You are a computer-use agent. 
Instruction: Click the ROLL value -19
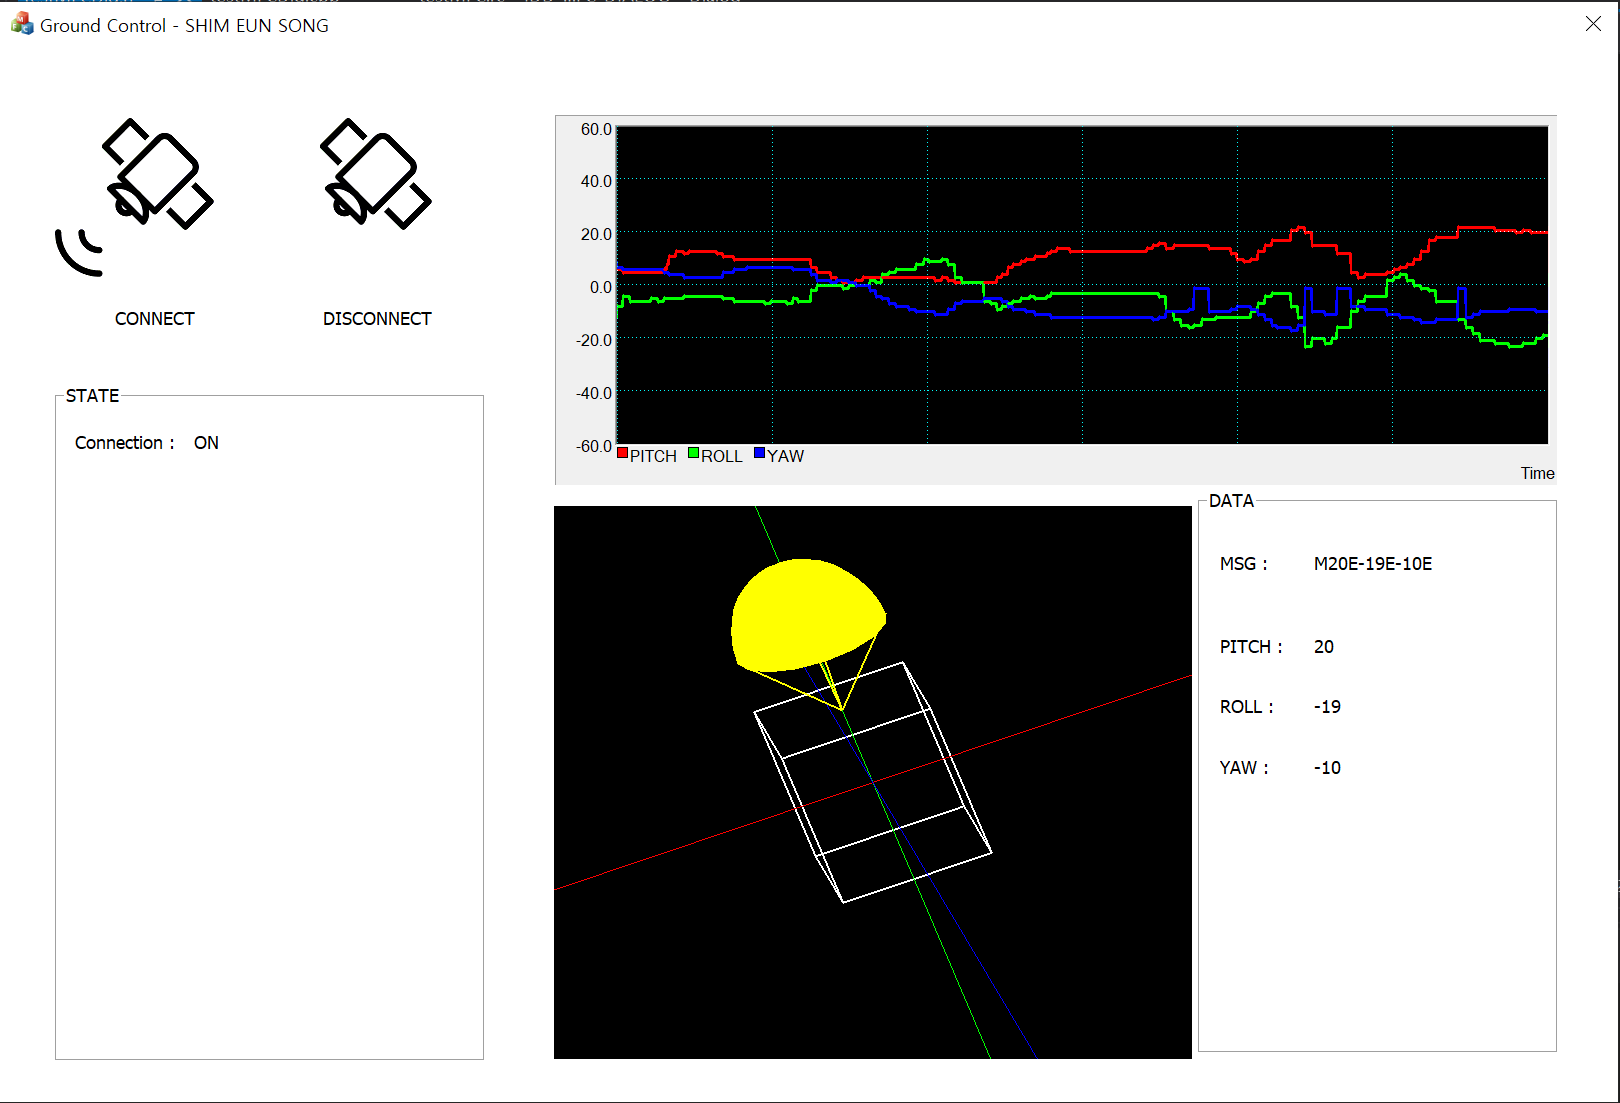[1327, 707]
